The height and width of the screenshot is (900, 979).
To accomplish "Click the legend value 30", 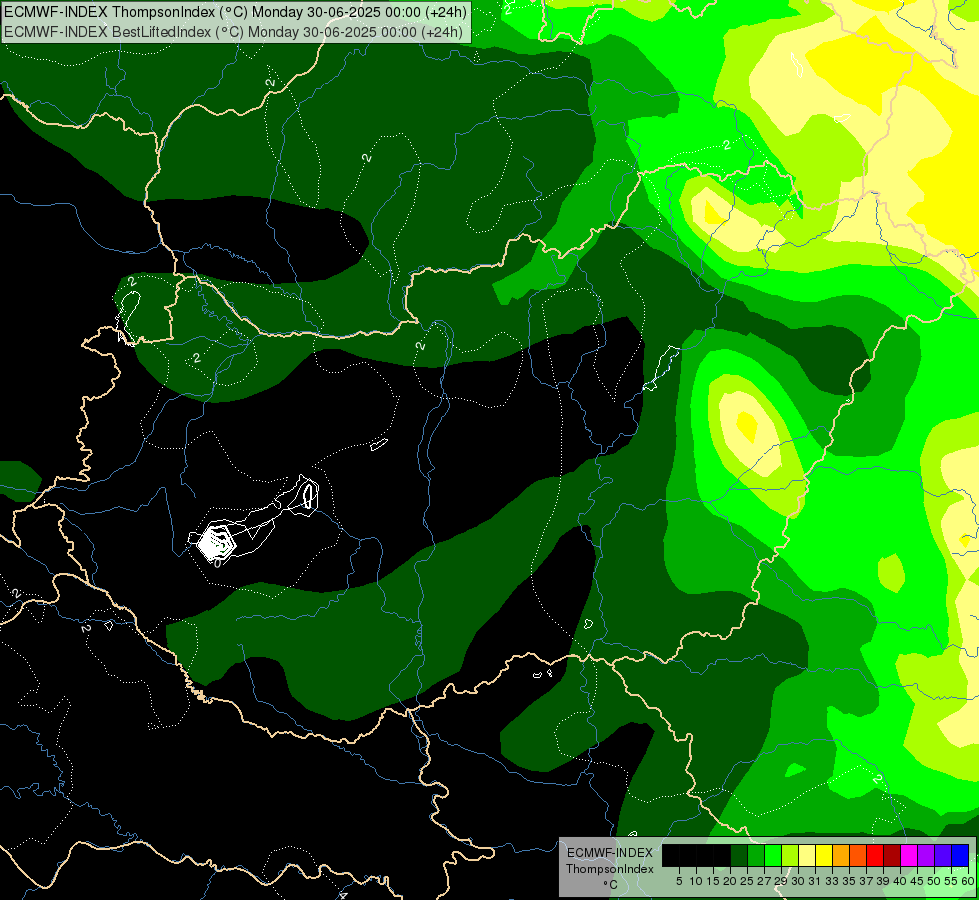I will 799,881.
